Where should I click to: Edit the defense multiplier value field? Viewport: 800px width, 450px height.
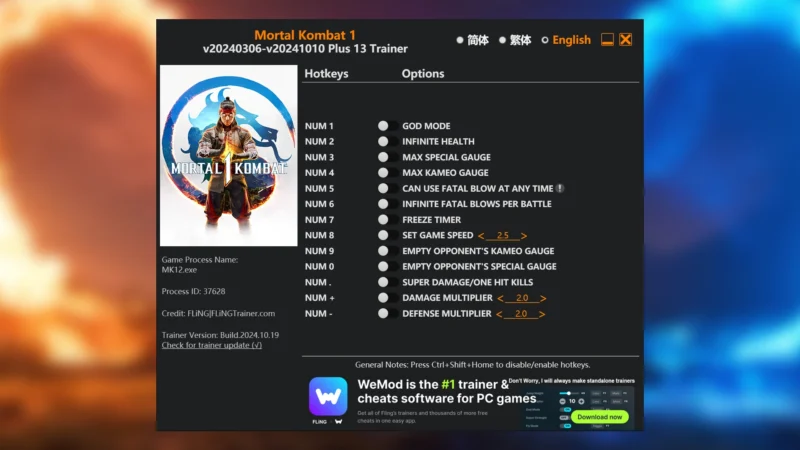(520, 313)
